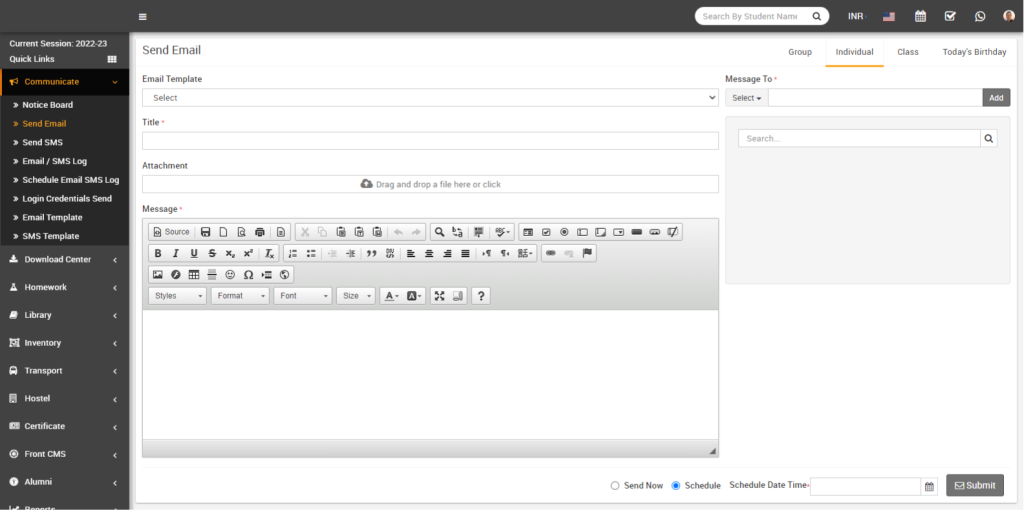Expand the Download Center menu
This screenshot has height=510, width=1024.
(64, 260)
